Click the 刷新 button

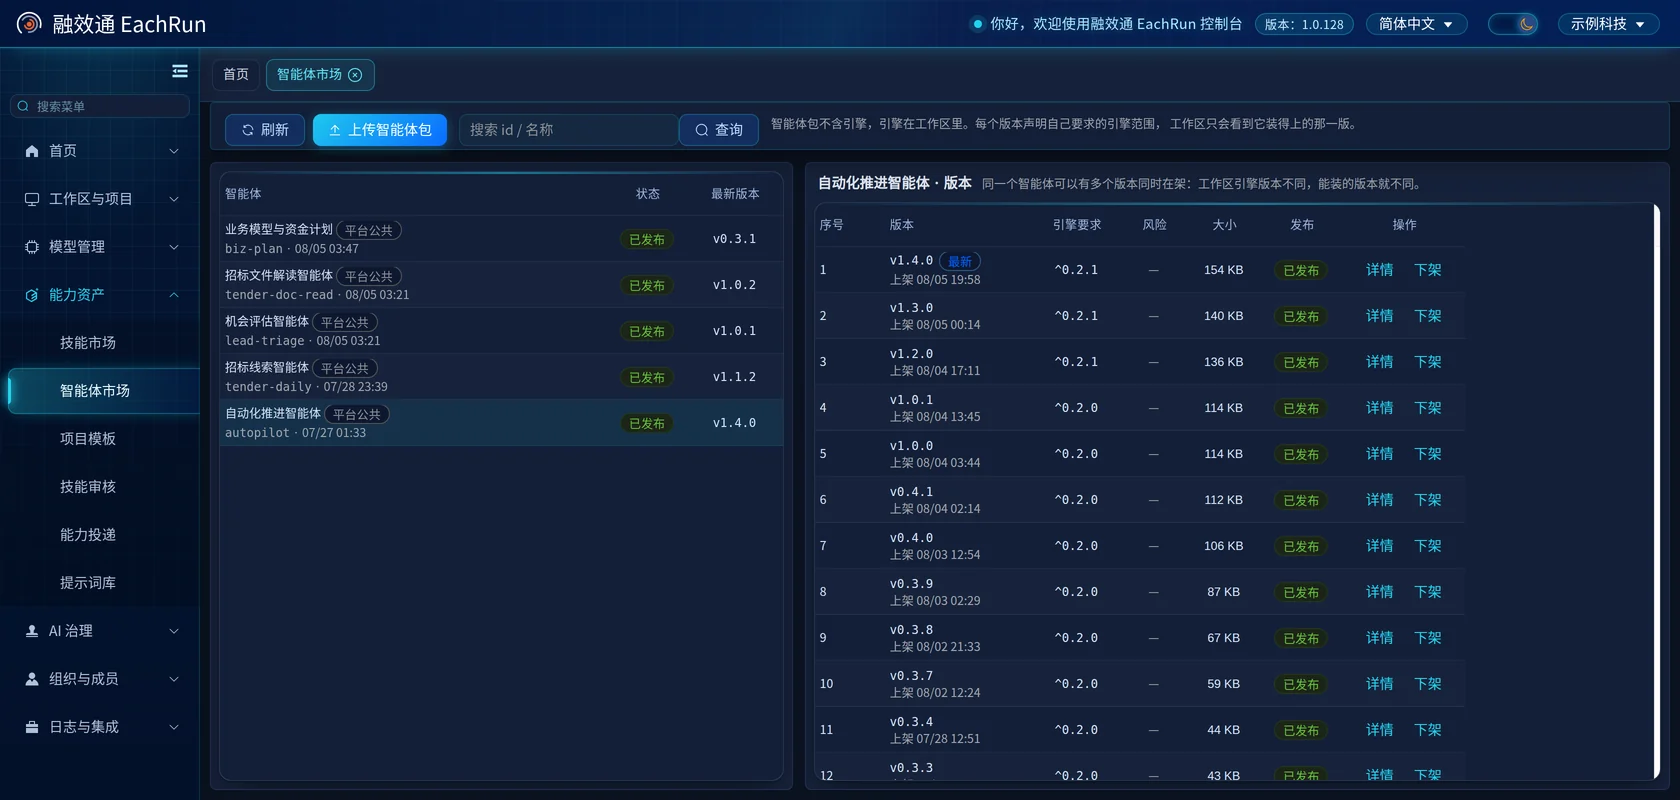265,130
